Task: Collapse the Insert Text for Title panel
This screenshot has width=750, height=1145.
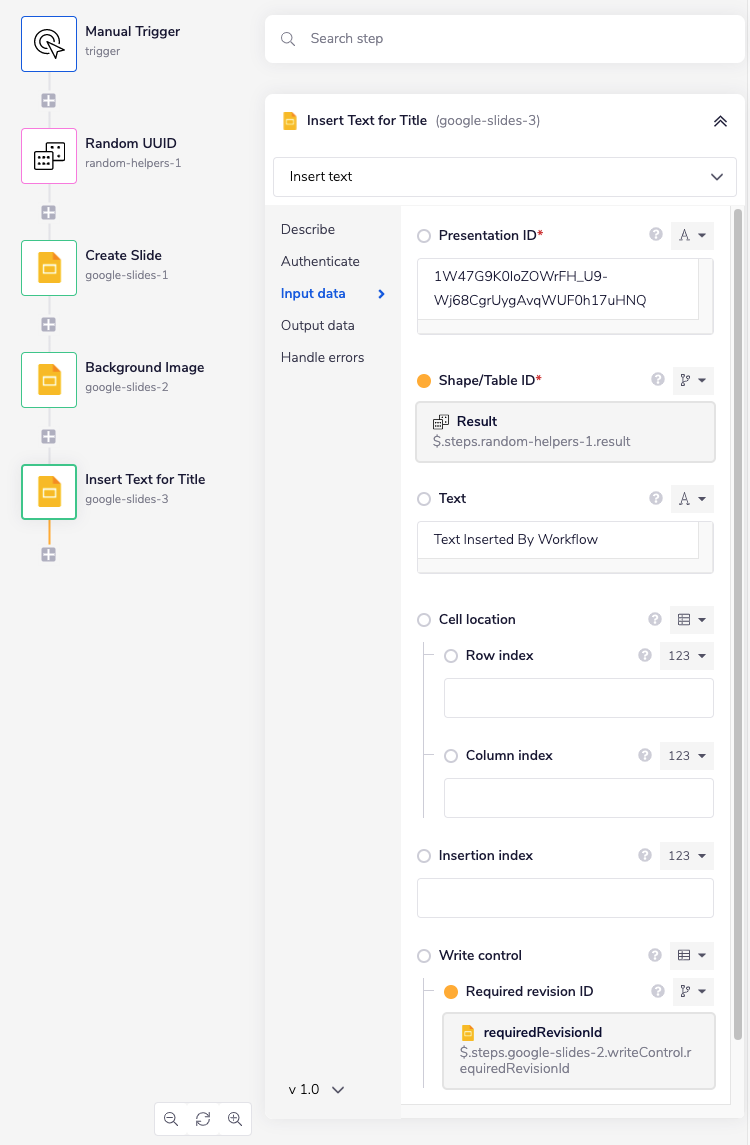Action: point(720,120)
